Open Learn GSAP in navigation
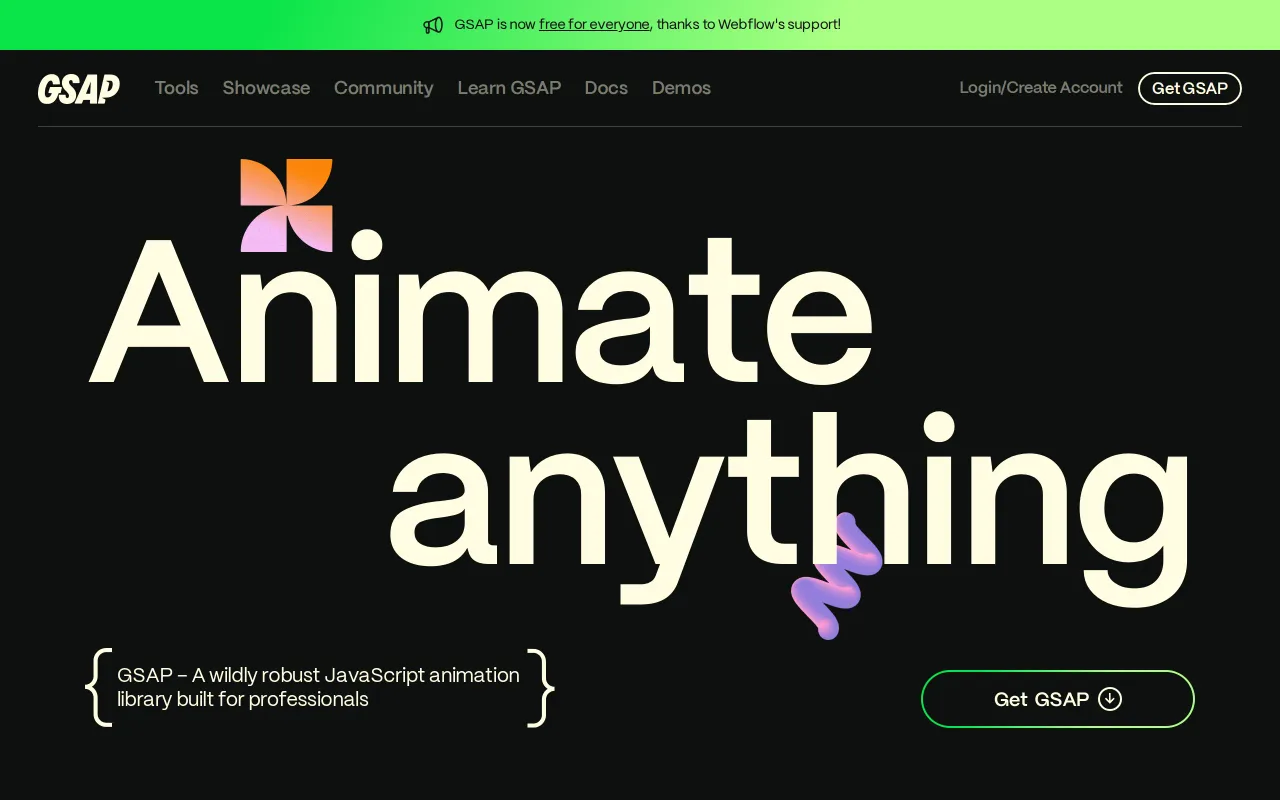The width and height of the screenshot is (1280, 800). (x=509, y=88)
